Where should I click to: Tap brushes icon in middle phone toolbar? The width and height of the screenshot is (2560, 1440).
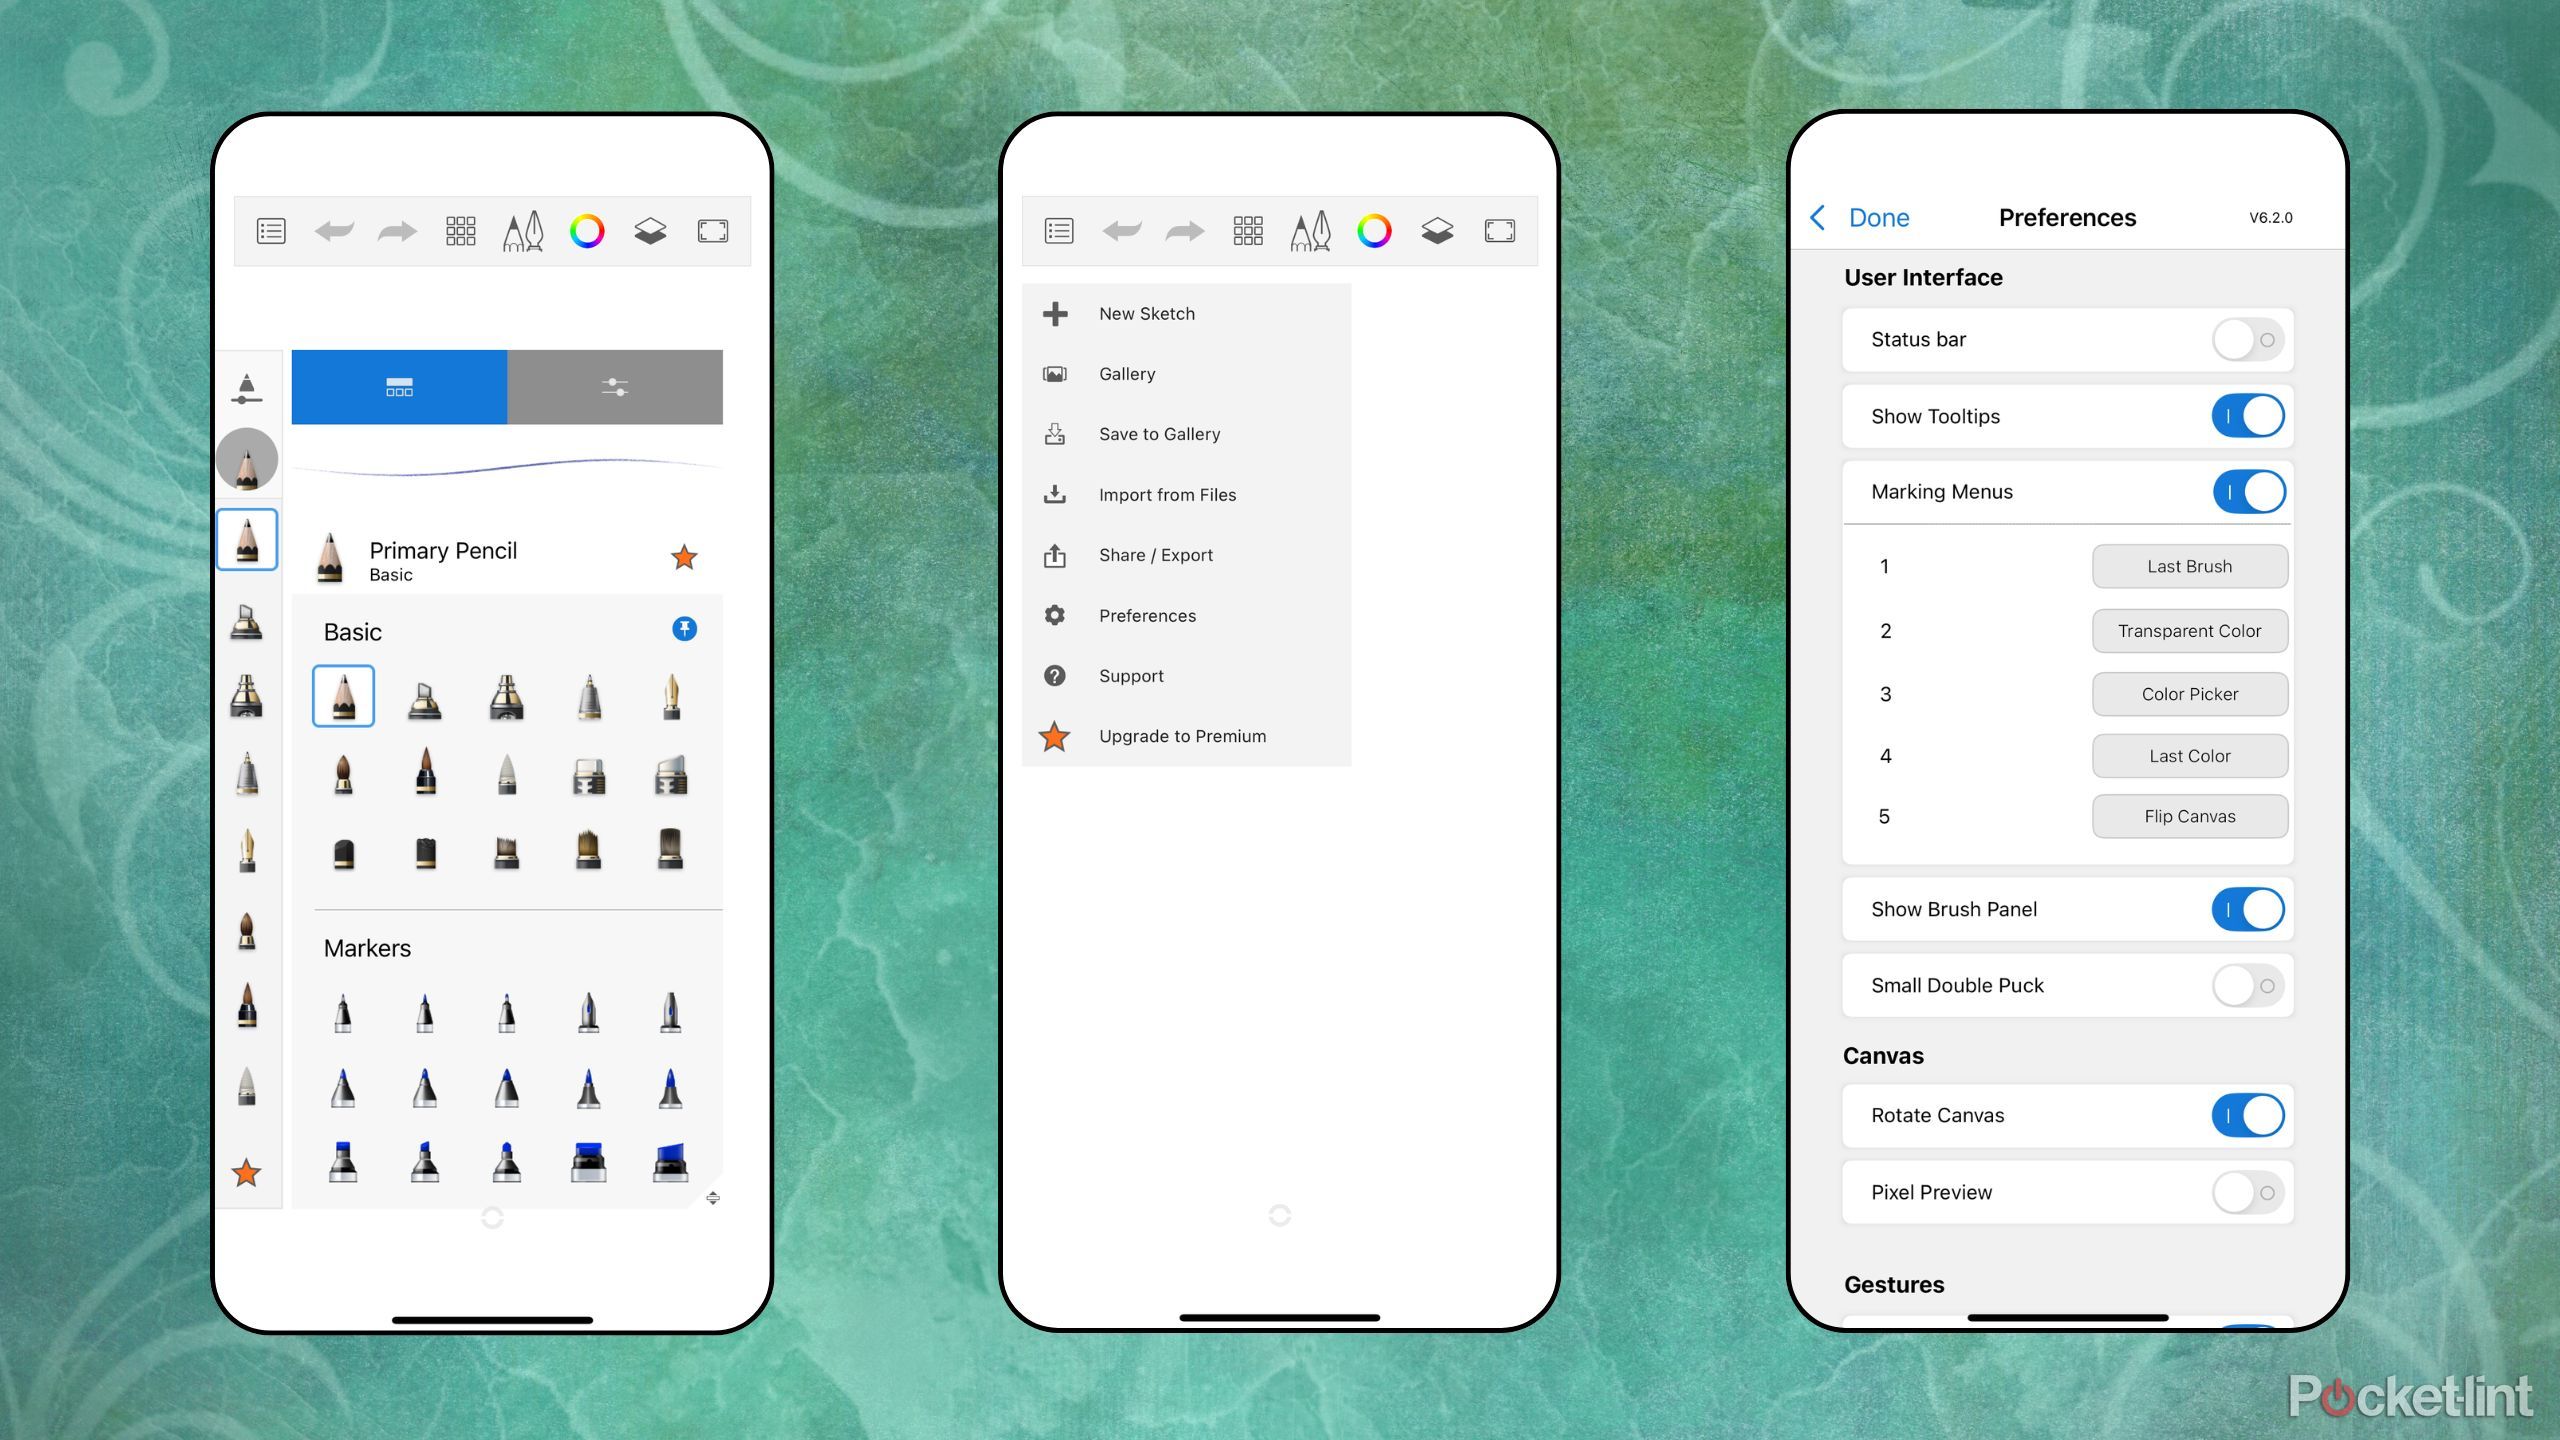(x=1311, y=231)
